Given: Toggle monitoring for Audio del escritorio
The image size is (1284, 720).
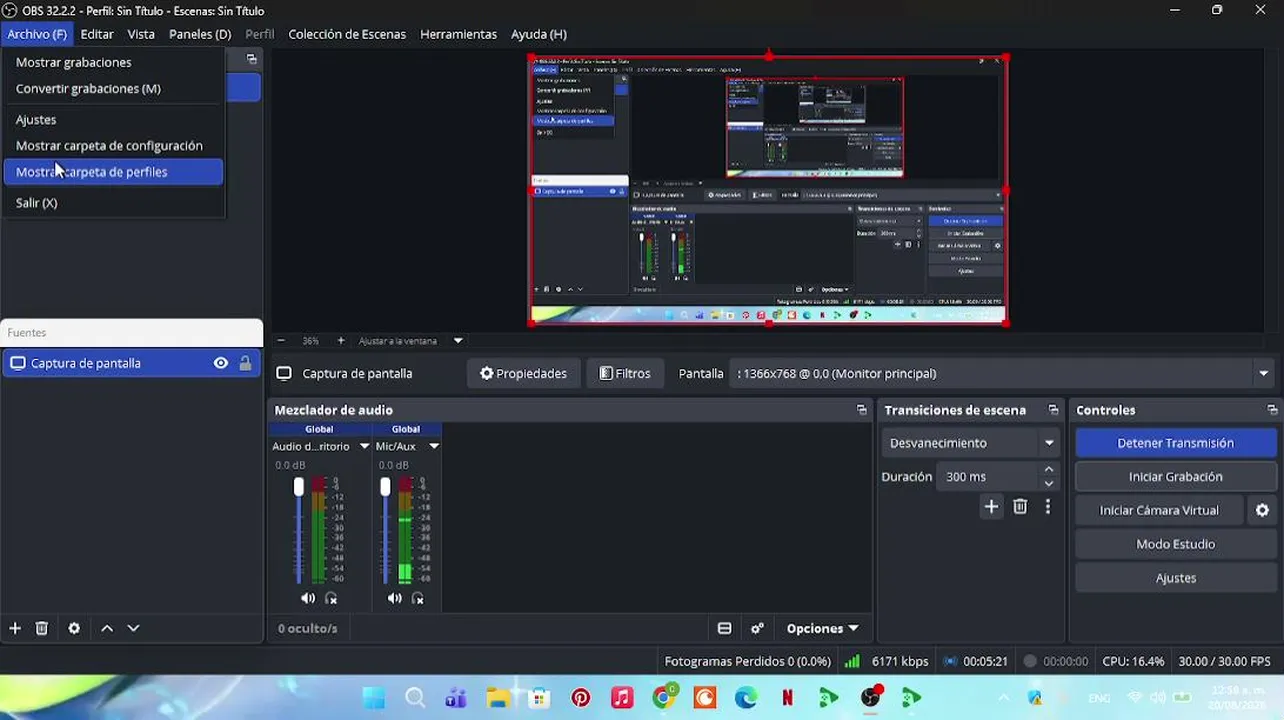Looking at the screenshot, I should coord(331,598).
